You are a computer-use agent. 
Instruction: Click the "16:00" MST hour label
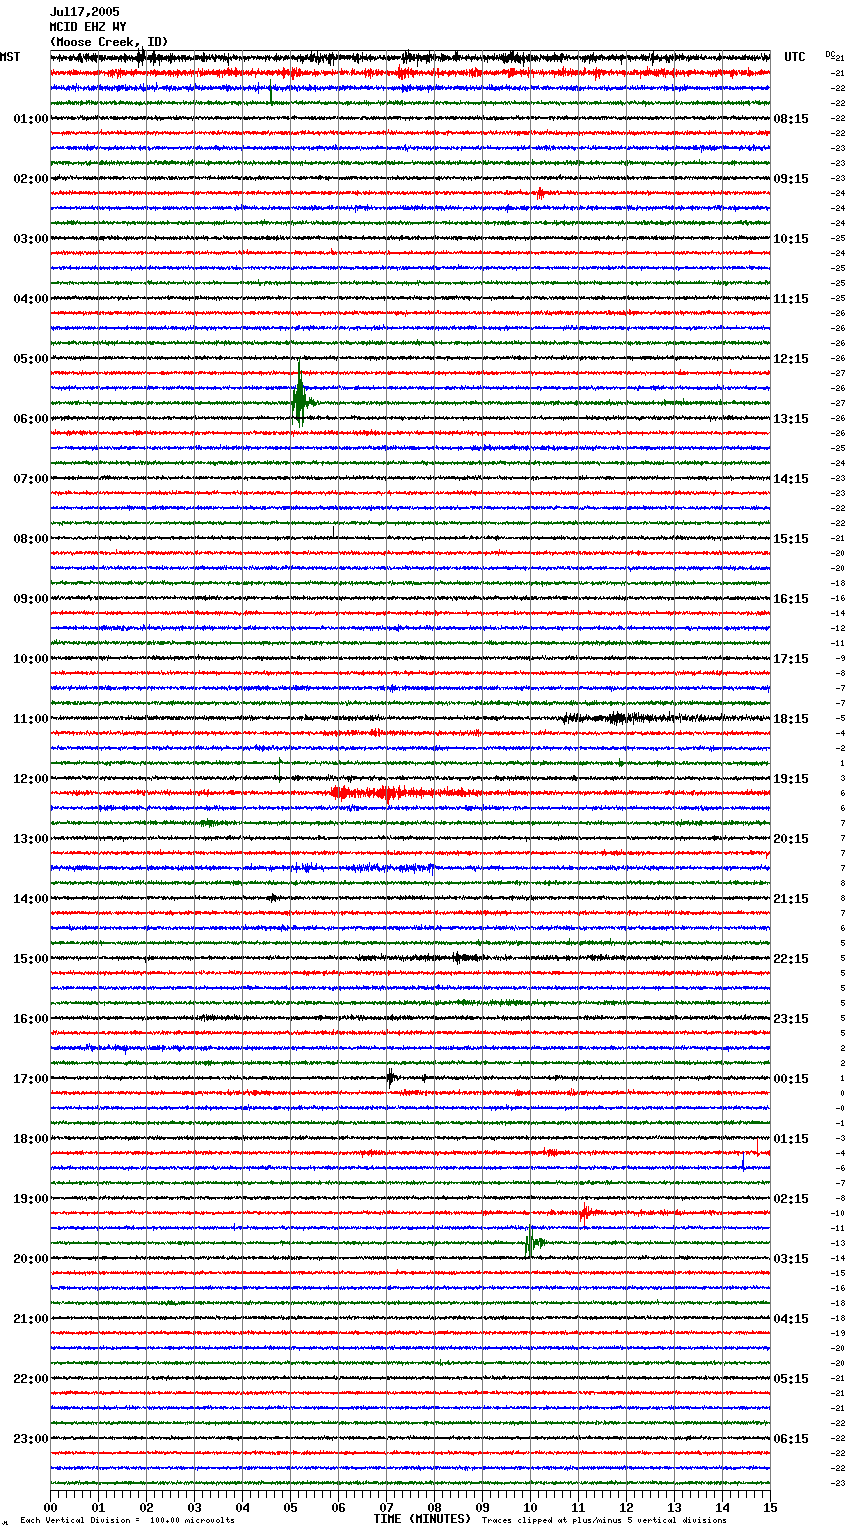pos(31,1019)
